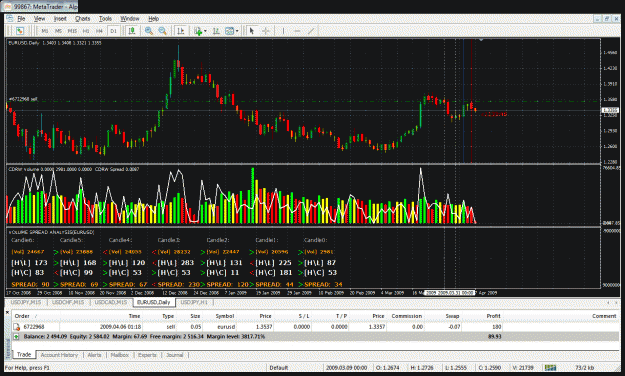Switch to USDCAD,M15 chart tab
Viewport: 625px width, 376px height.
111,302
